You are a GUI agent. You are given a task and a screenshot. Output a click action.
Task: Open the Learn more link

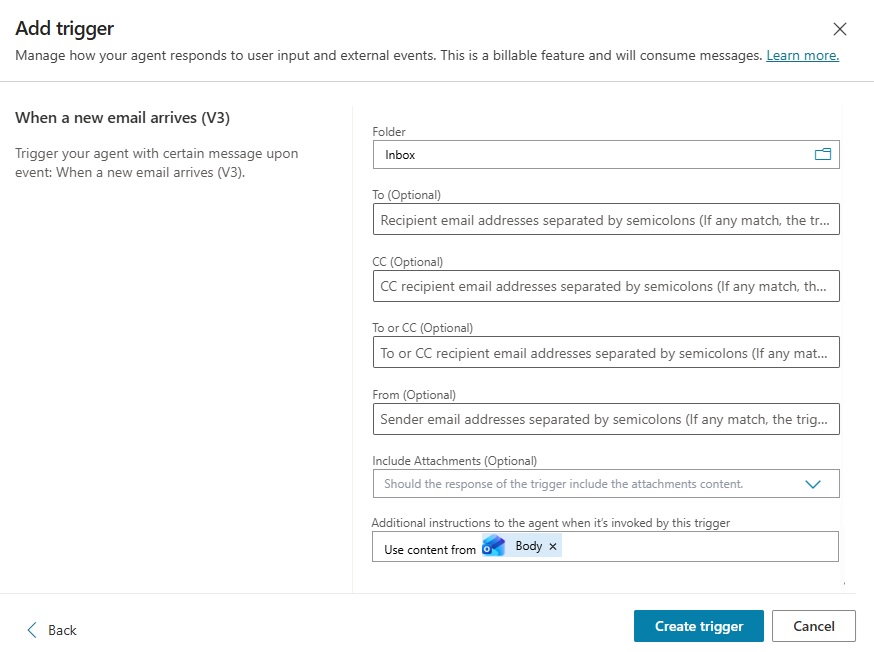click(x=802, y=56)
